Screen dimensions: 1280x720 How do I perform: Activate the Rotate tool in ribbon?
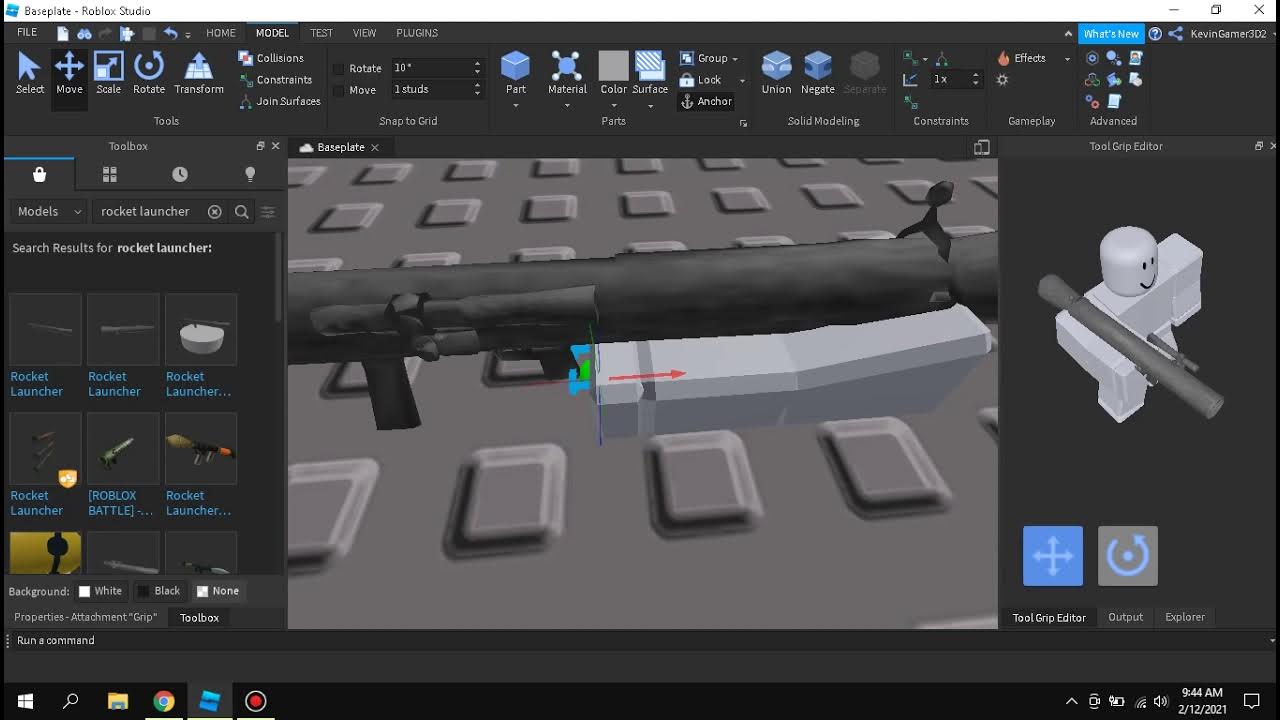(148, 74)
